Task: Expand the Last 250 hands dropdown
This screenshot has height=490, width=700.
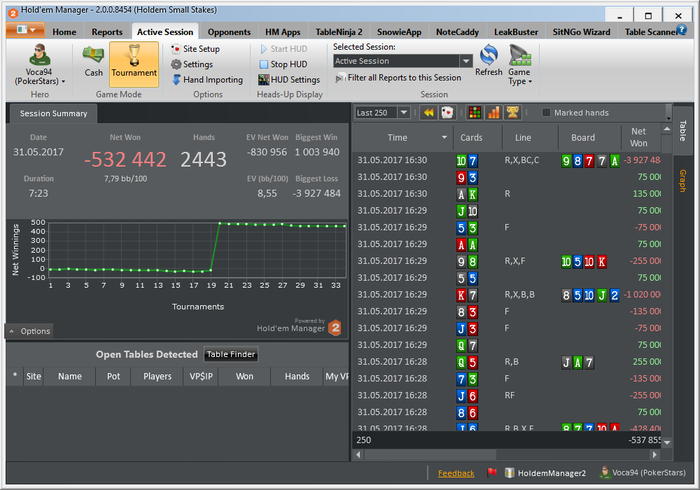Action: coord(403,113)
